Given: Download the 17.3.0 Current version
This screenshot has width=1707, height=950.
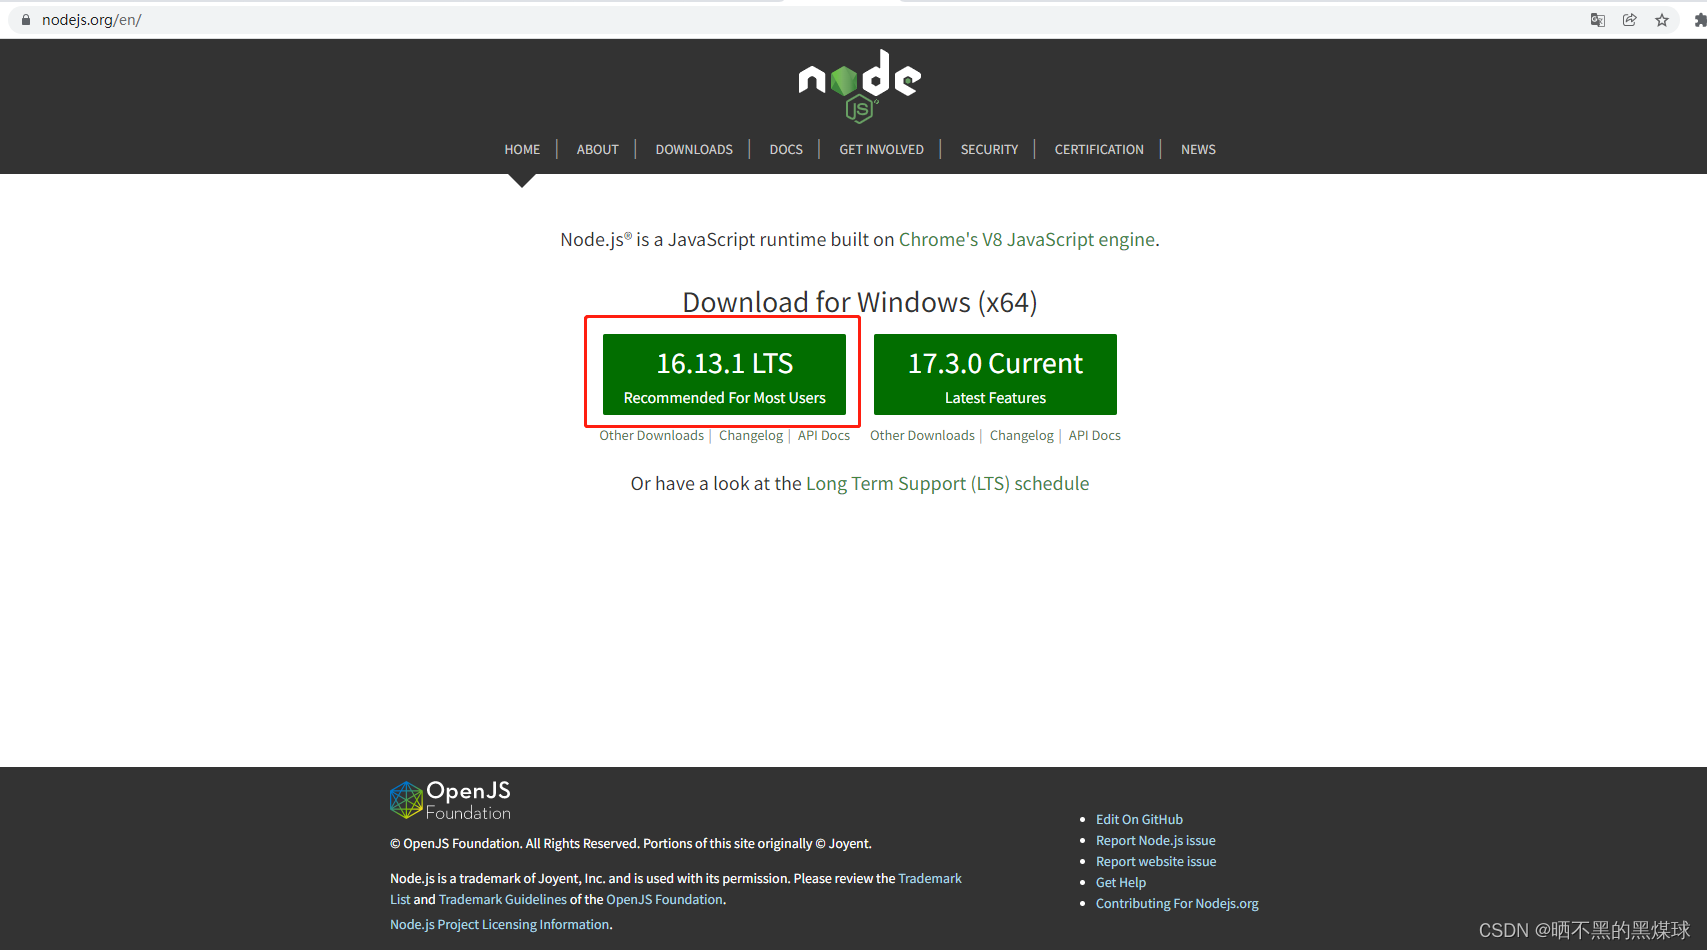Looking at the screenshot, I should point(995,374).
